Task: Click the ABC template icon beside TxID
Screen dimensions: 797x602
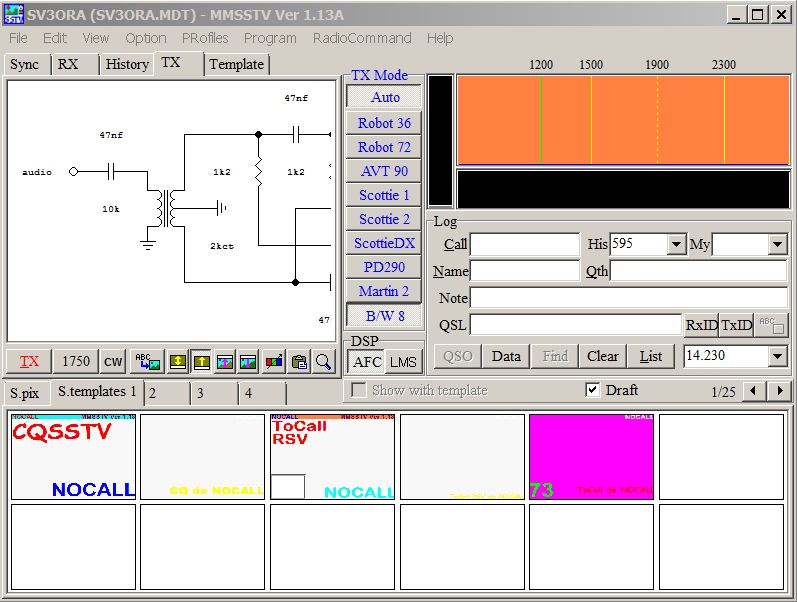Action: (x=771, y=325)
